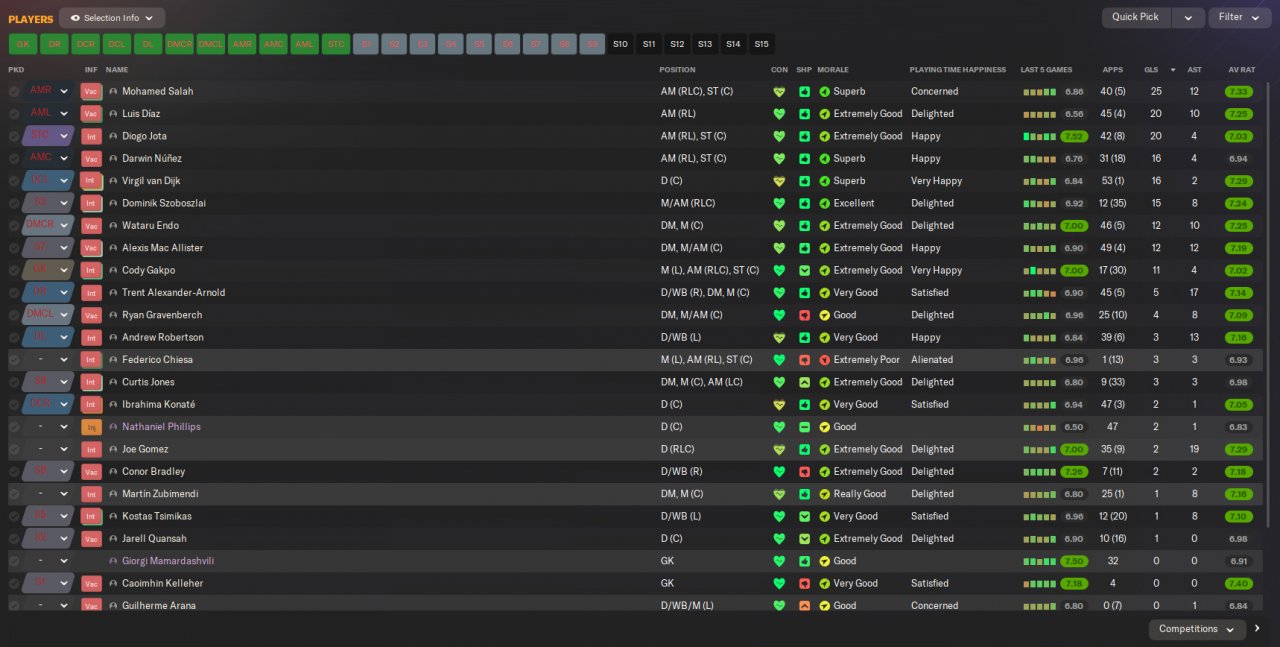This screenshot has height=647, width=1280.
Task: Toggle the picked checkmark for Joe Gomez
Action: tap(14, 450)
